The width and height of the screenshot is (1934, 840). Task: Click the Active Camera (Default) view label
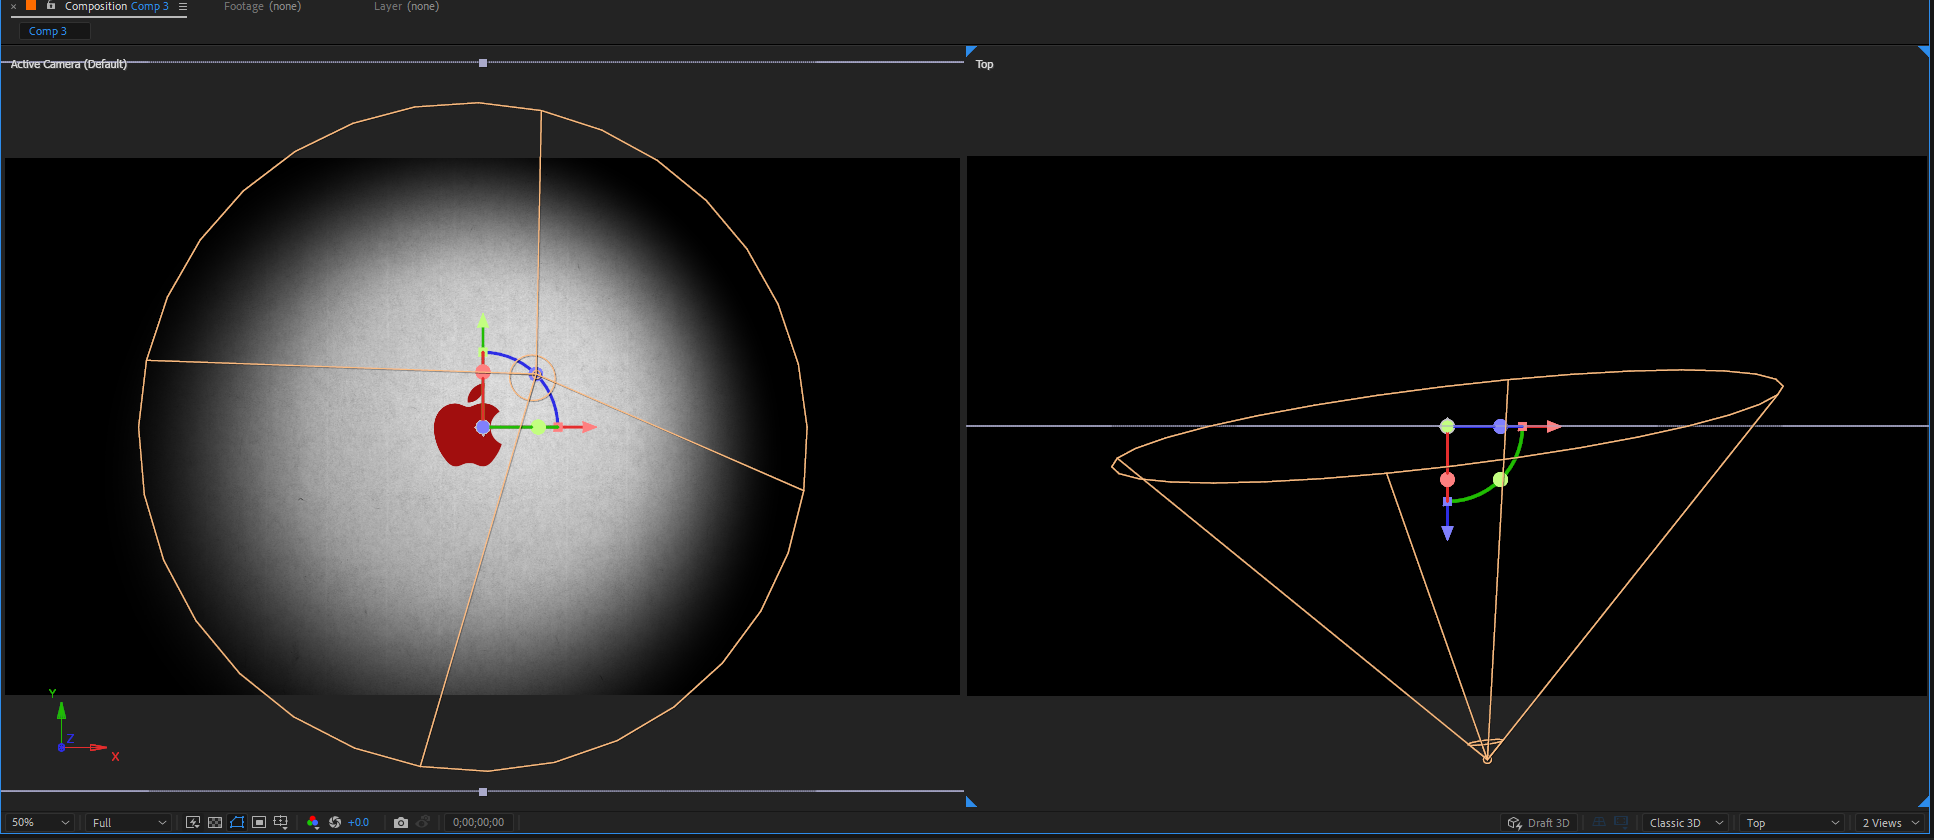(69, 64)
